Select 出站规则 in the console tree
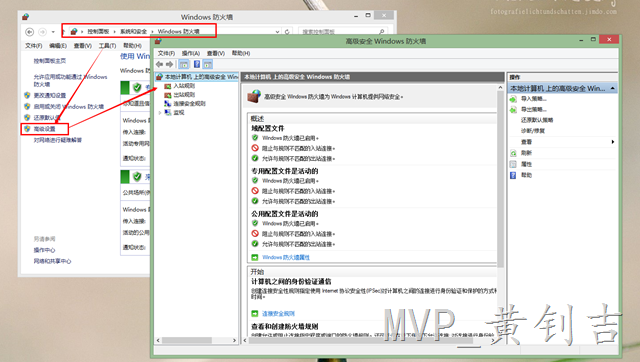640x362 pixels. click(184, 95)
